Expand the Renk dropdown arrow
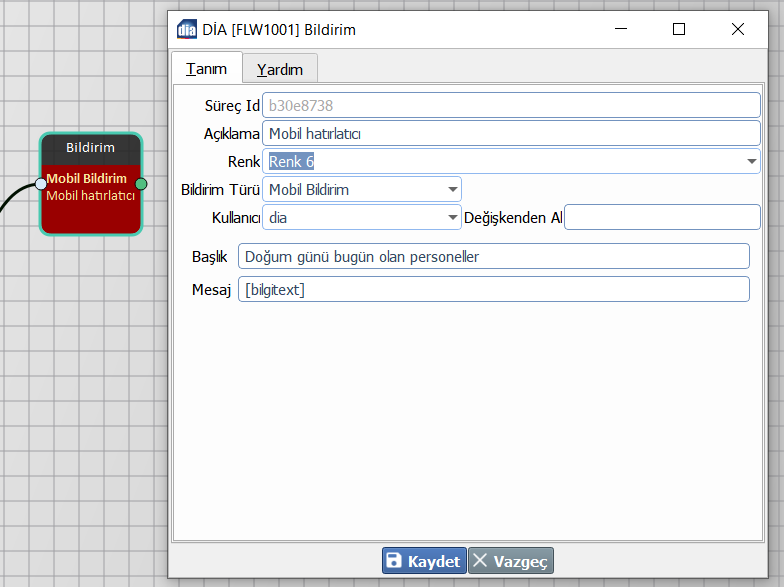Screen dimensions: 784x587 click(751, 161)
